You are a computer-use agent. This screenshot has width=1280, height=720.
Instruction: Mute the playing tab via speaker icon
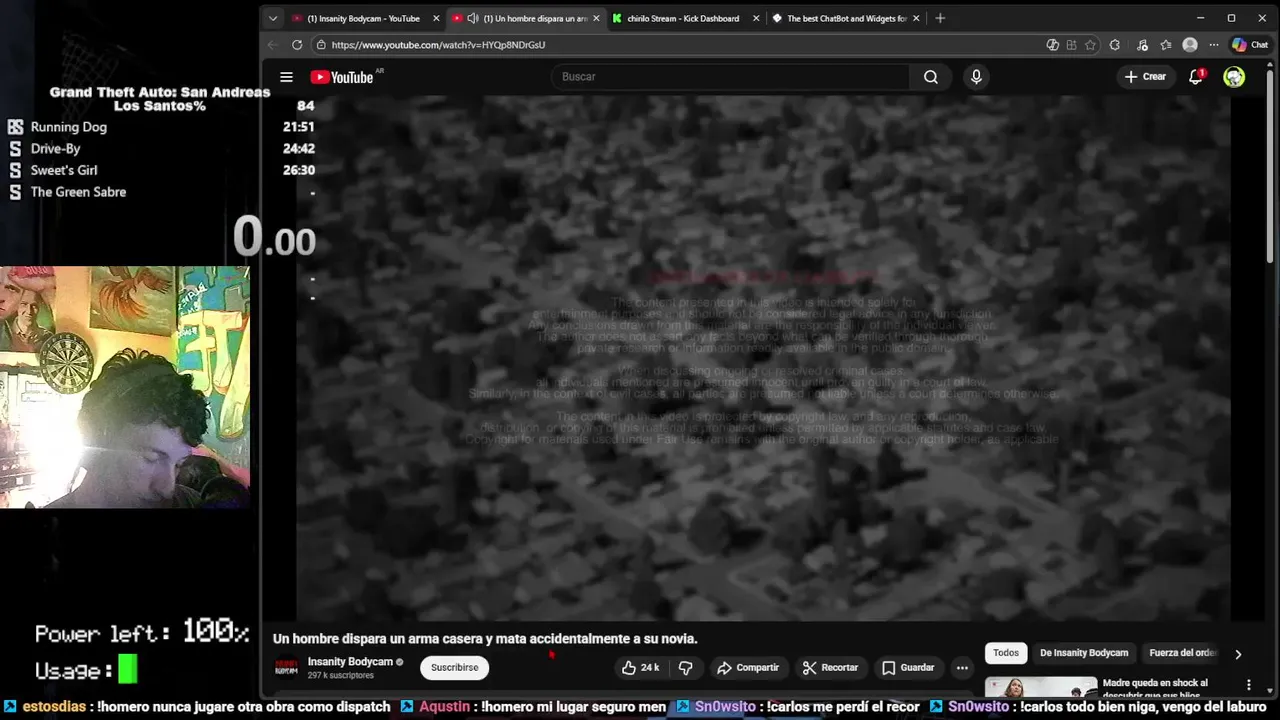pyautogui.click(x=473, y=18)
